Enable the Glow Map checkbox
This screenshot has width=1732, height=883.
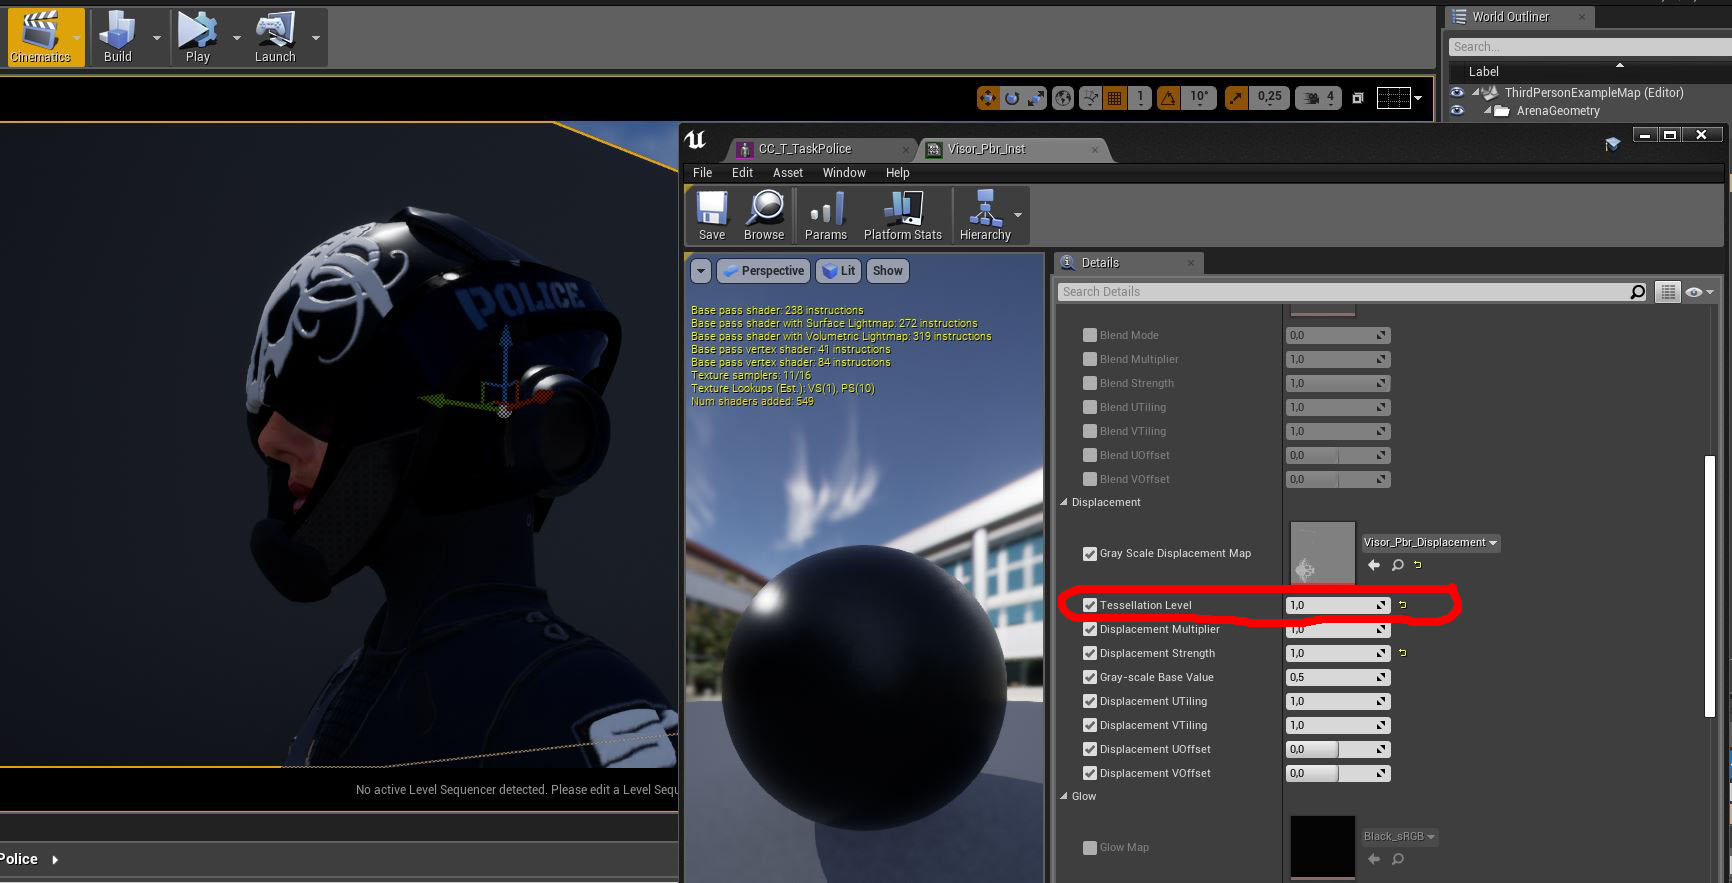pyautogui.click(x=1090, y=847)
